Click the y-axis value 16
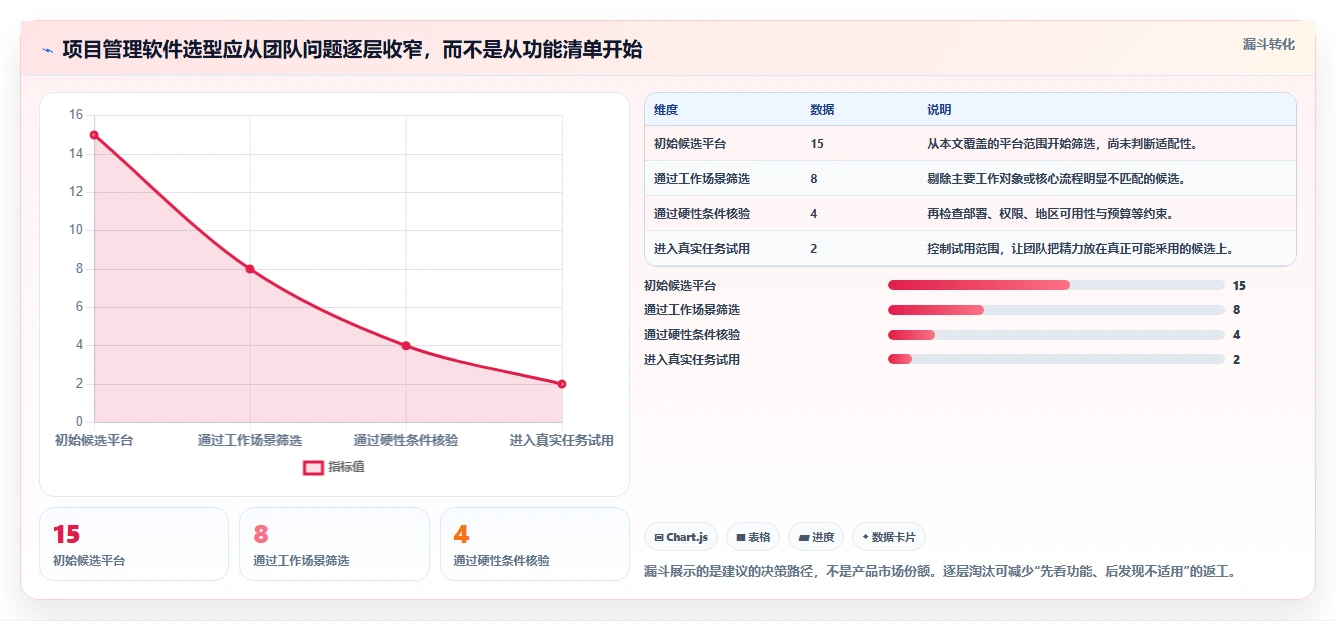Screen dimensions: 1336x621 pyautogui.click(x=76, y=115)
